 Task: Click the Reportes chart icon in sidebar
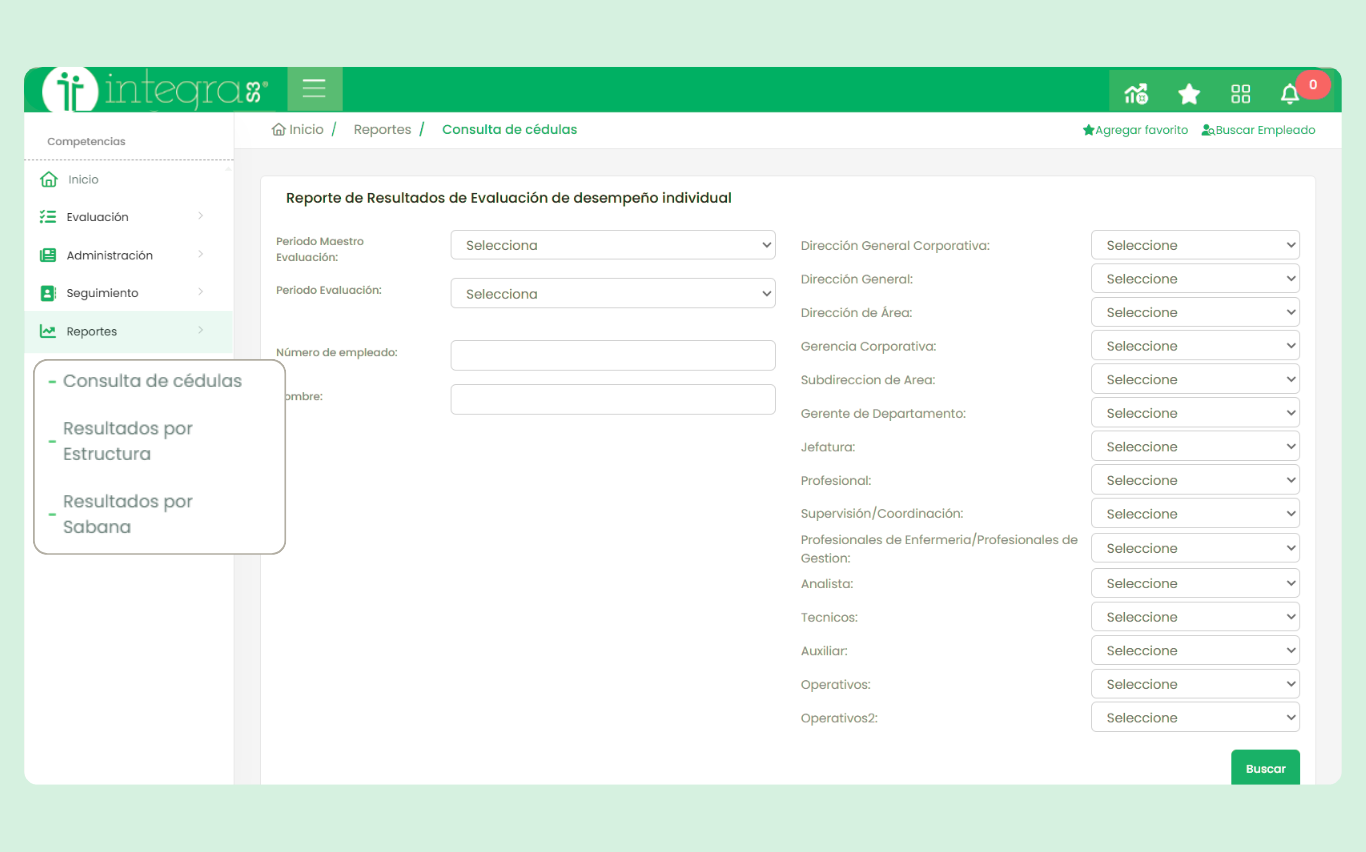(x=48, y=331)
